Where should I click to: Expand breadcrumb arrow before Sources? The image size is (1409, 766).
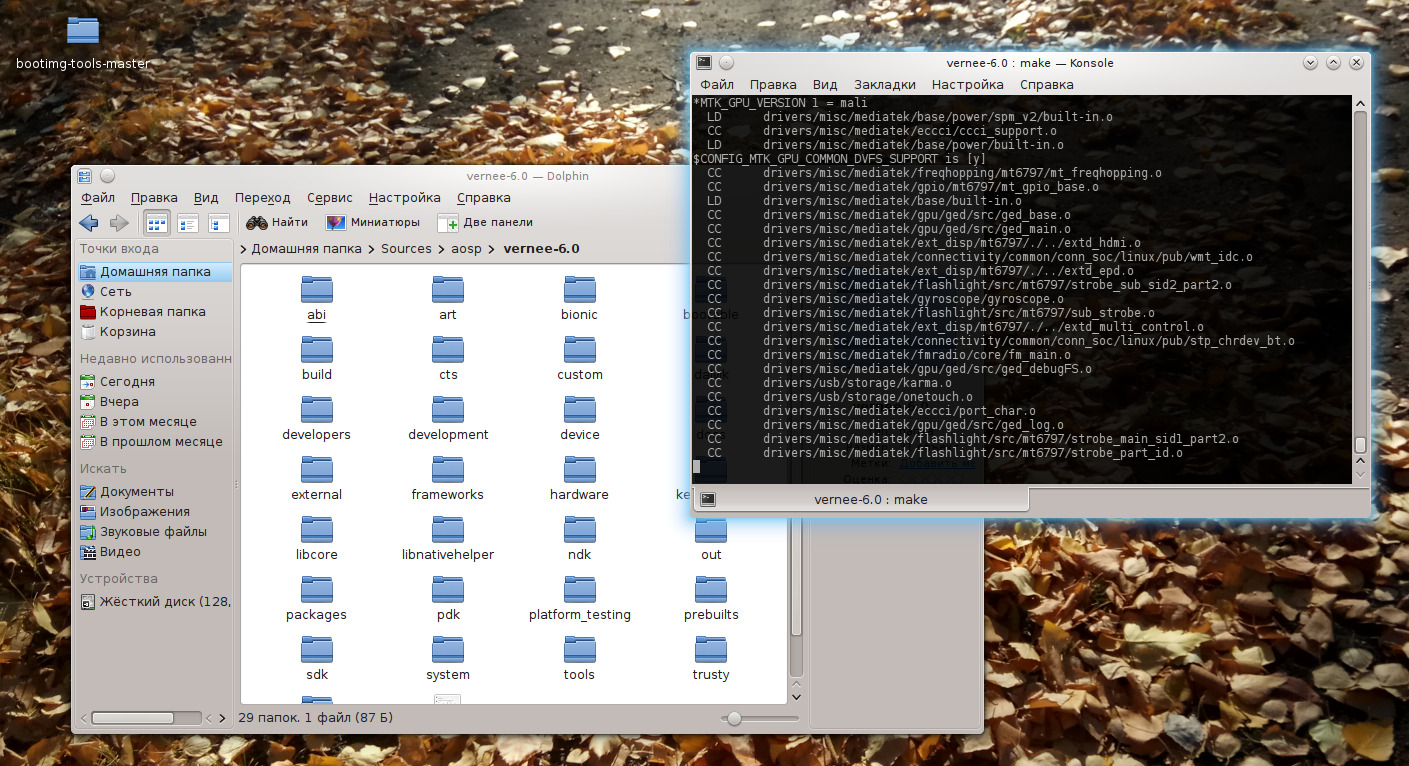pyautogui.click(x=372, y=249)
